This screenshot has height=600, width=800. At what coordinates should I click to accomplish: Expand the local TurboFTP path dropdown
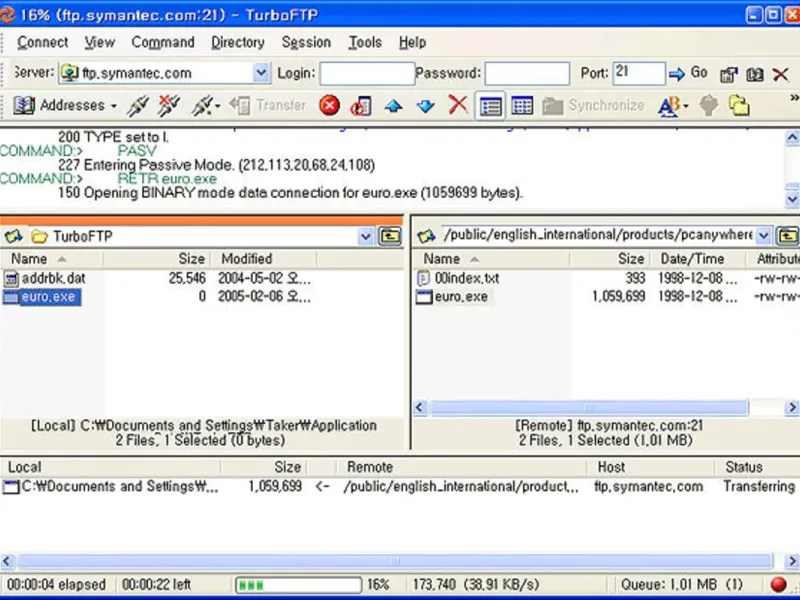click(x=365, y=236)
